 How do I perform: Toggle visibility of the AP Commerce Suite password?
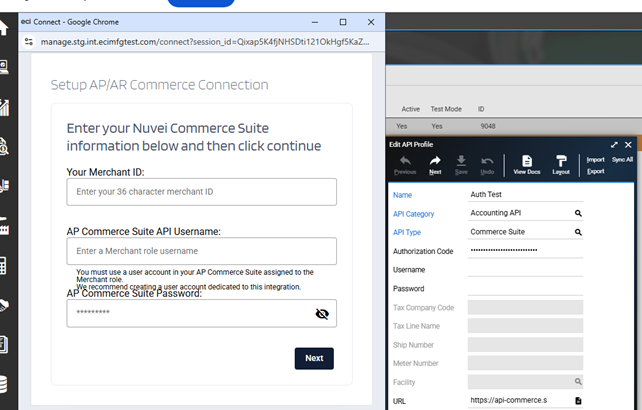[x=322, y=314]
